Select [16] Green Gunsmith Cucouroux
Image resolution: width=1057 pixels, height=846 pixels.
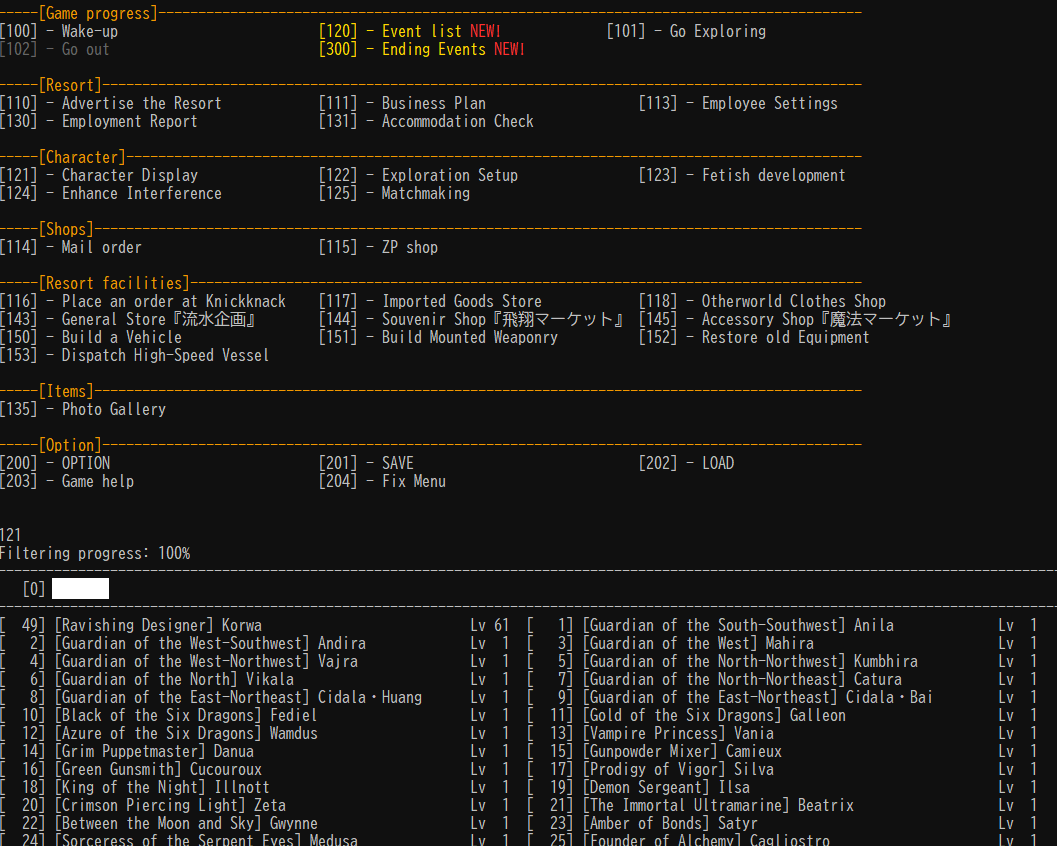coord(254,770)
